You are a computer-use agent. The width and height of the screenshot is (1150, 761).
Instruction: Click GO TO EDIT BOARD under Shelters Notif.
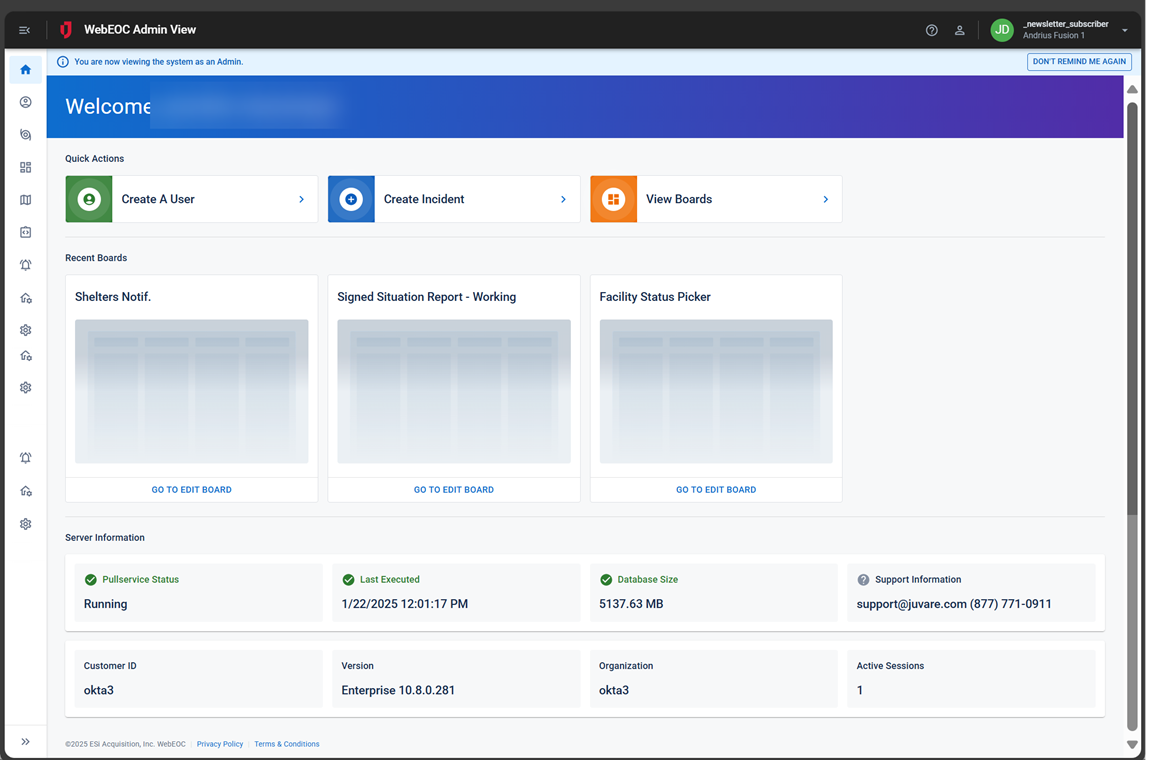(191, 489)
